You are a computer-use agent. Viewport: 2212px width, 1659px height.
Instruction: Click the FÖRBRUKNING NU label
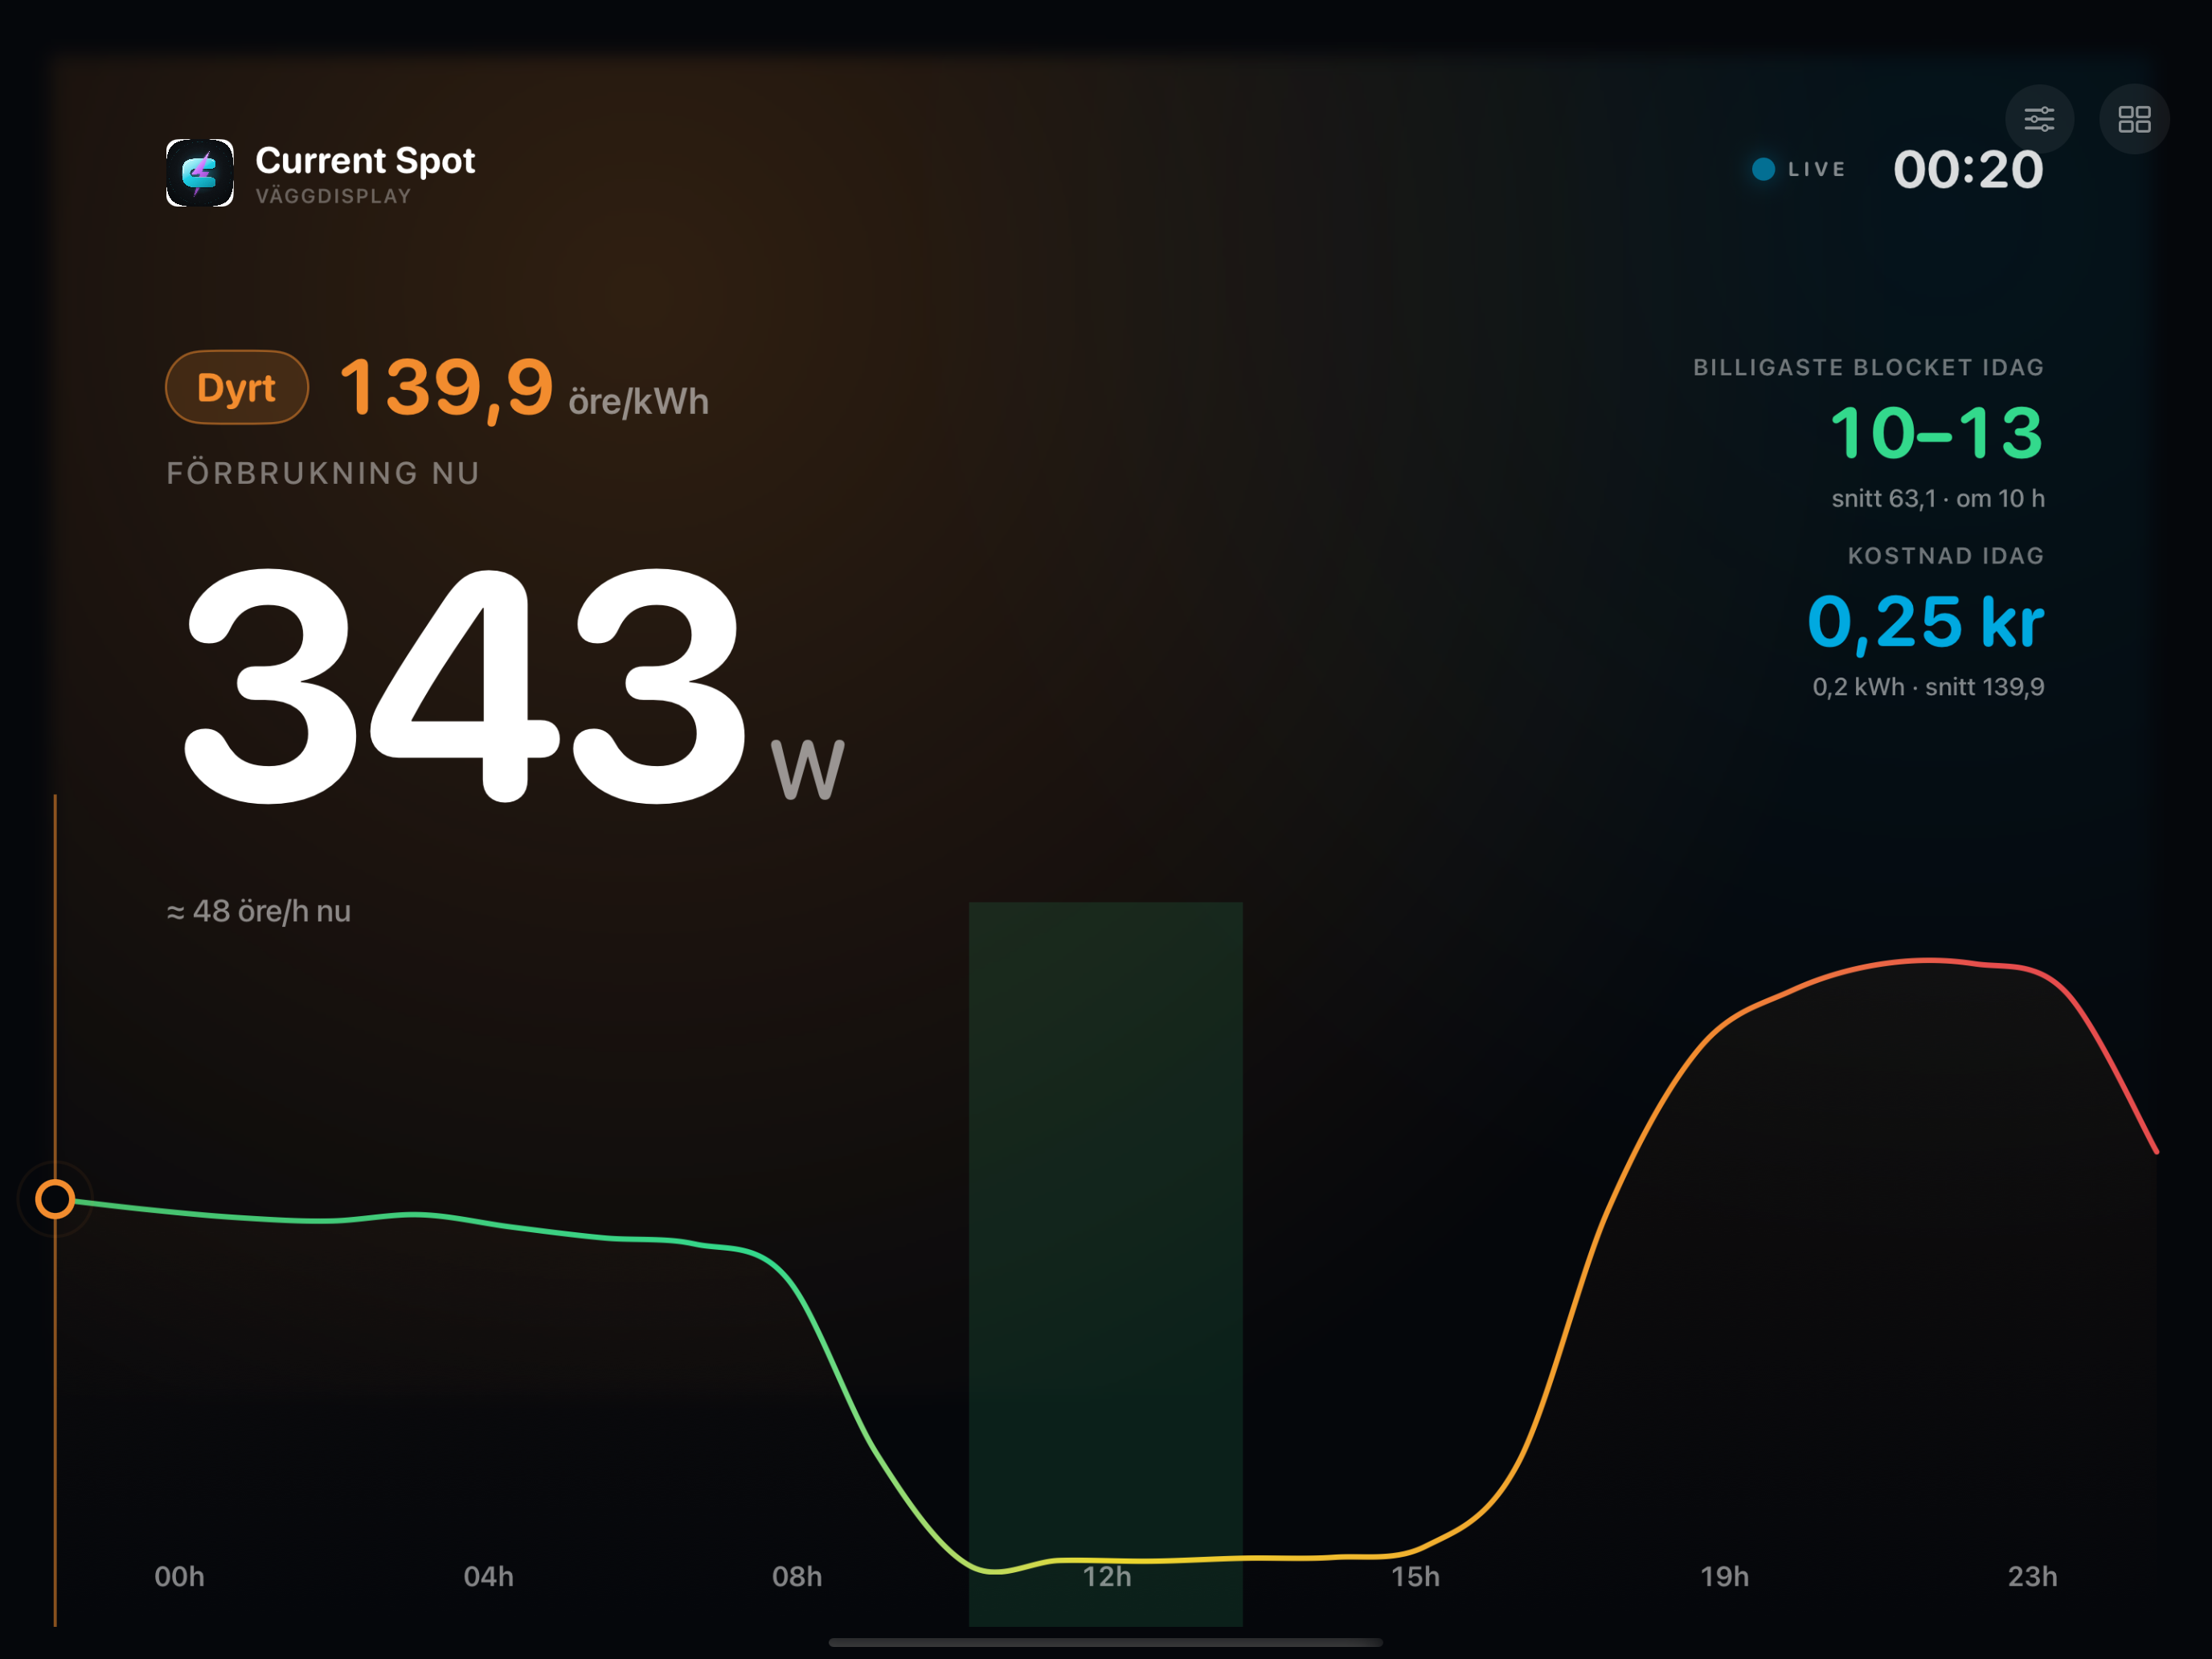click(323, 473)
